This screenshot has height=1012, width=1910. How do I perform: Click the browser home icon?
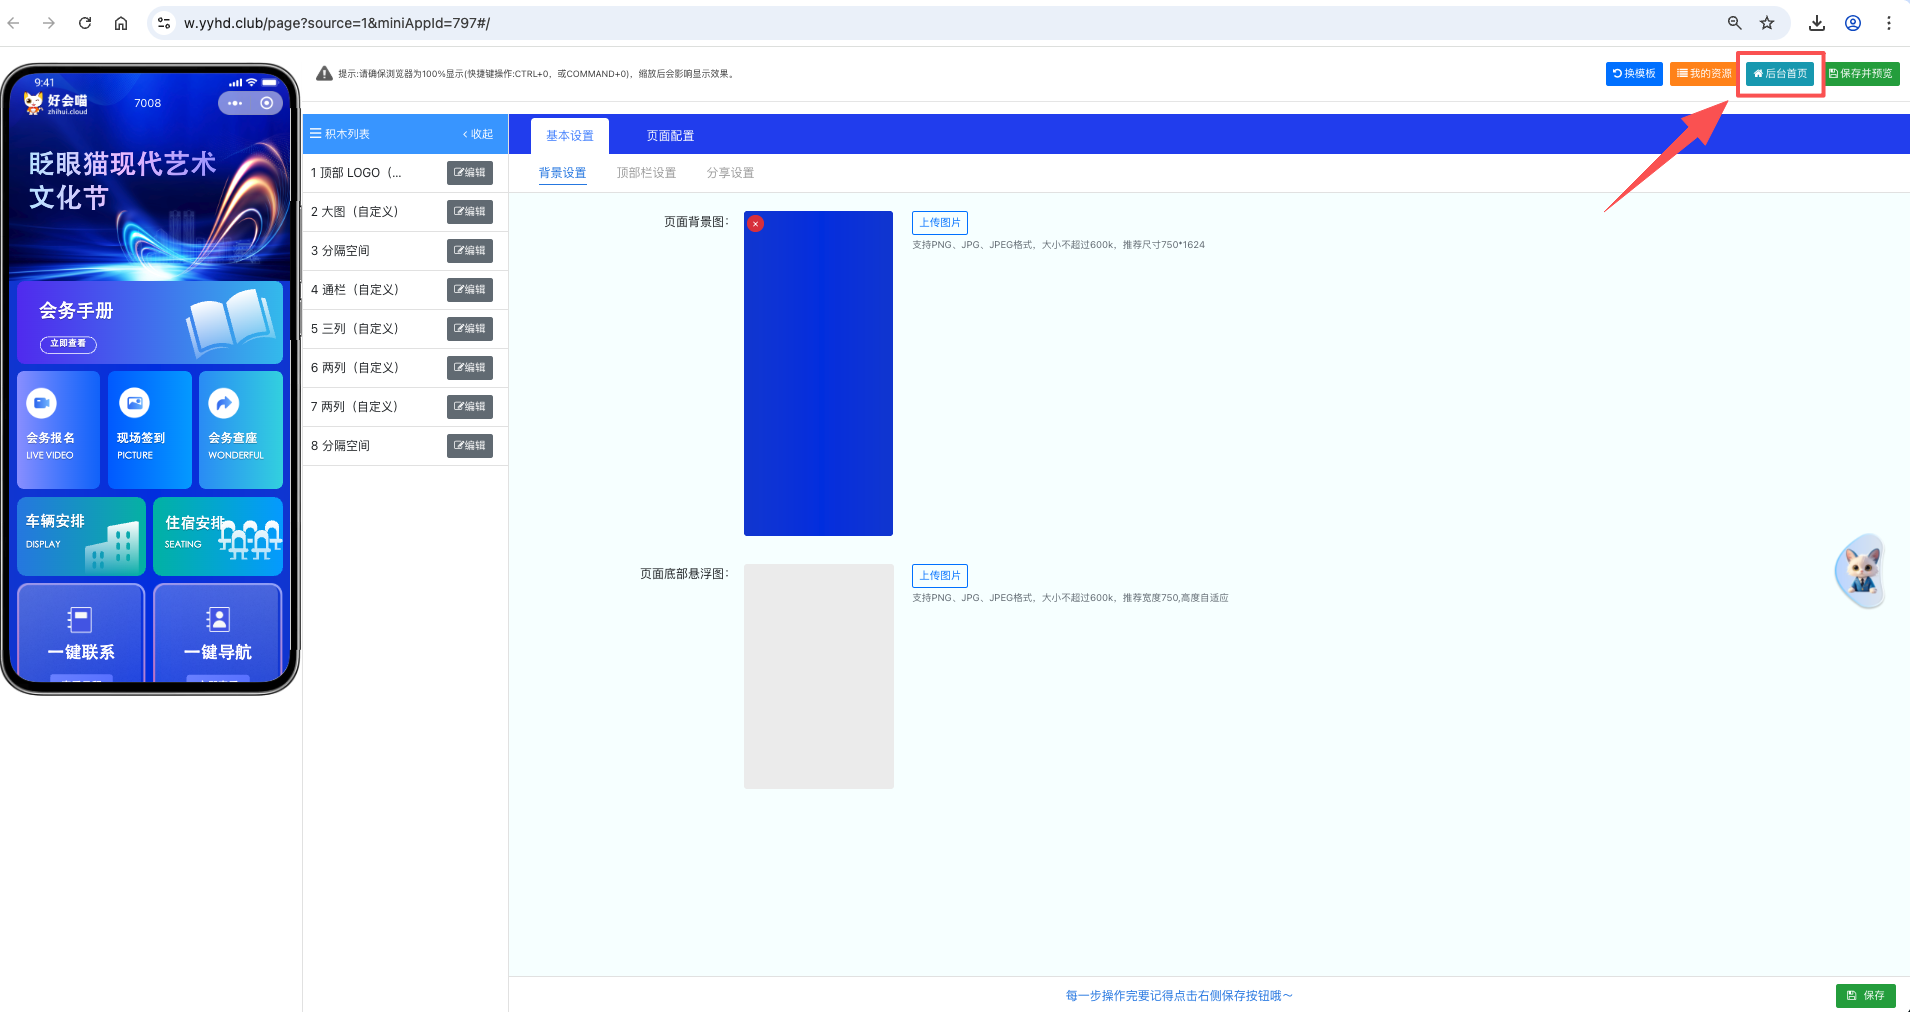[121, 23]
